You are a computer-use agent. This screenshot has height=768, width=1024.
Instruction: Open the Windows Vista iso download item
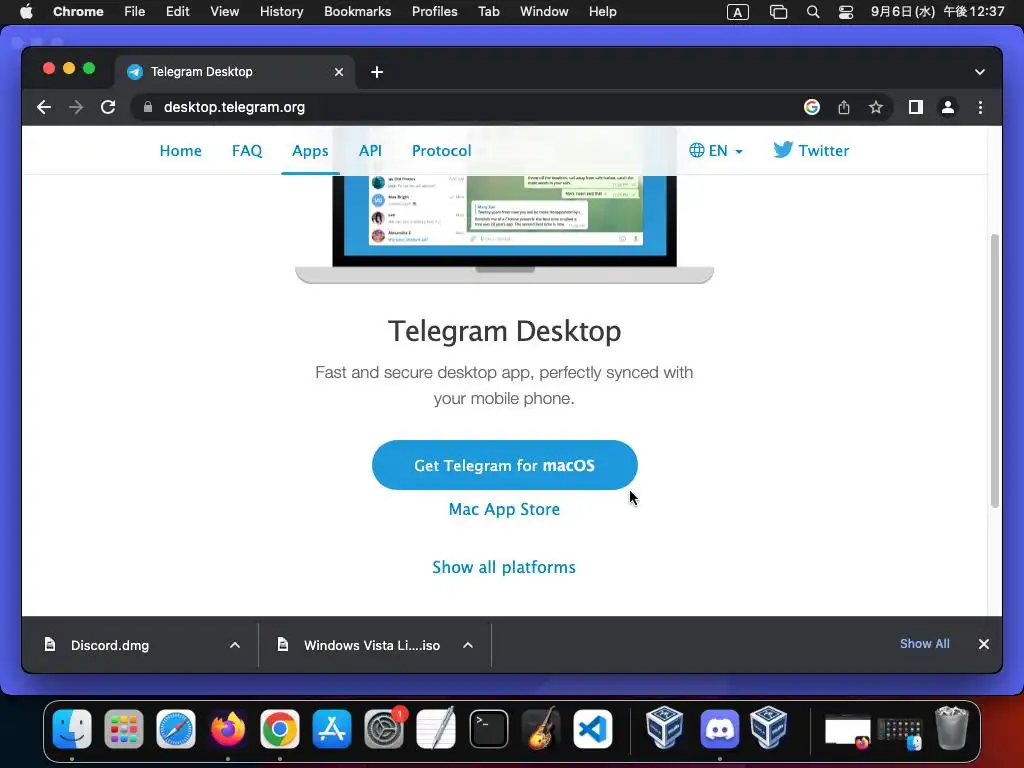372,645
